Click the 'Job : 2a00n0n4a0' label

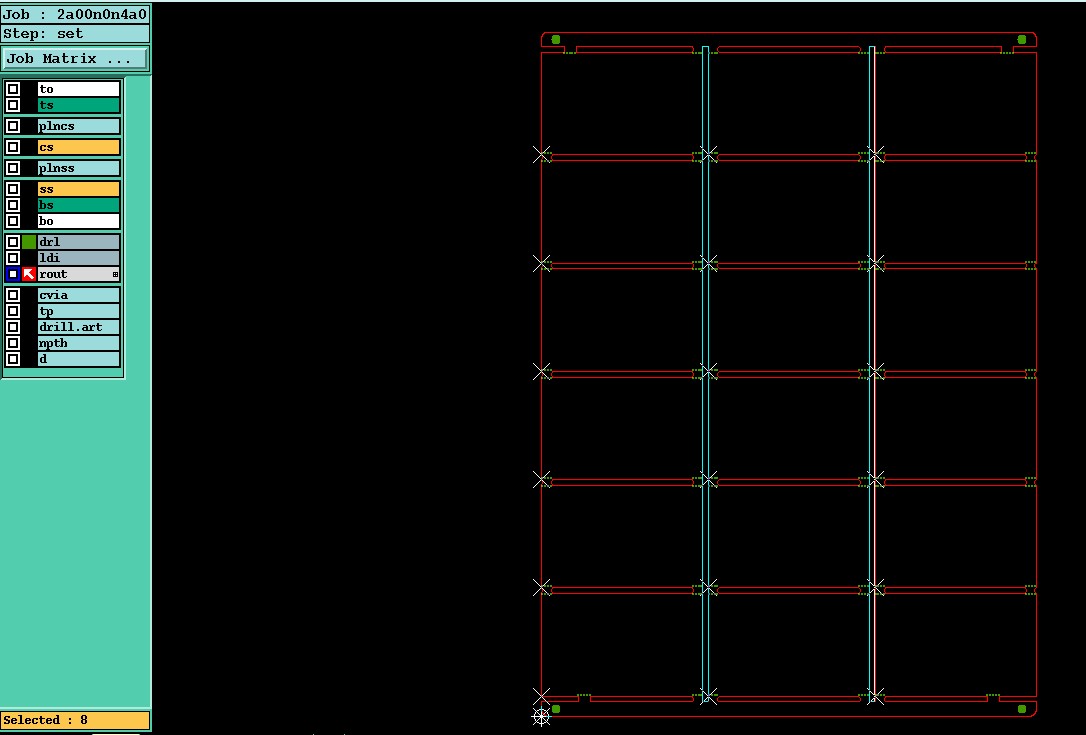pyautogui.click(x=75, y=15)
